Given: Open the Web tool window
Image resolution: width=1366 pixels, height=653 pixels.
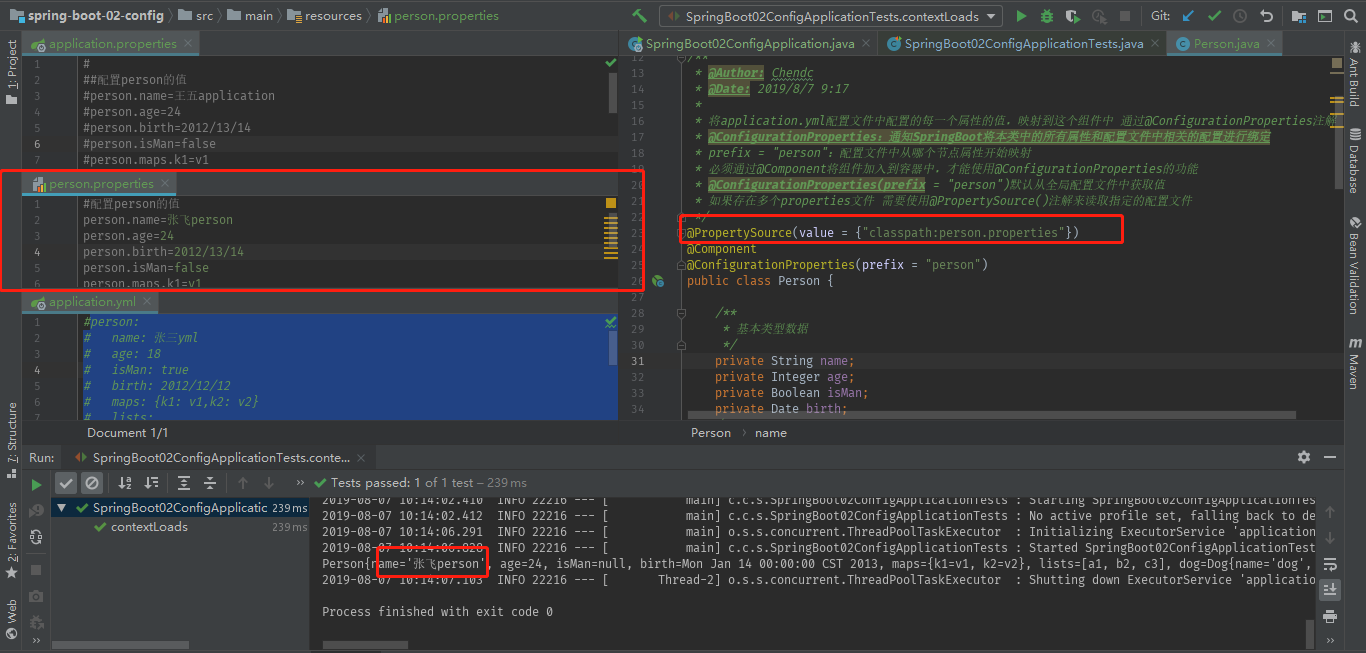Looking at the screenshot, I should click(12, 617).
